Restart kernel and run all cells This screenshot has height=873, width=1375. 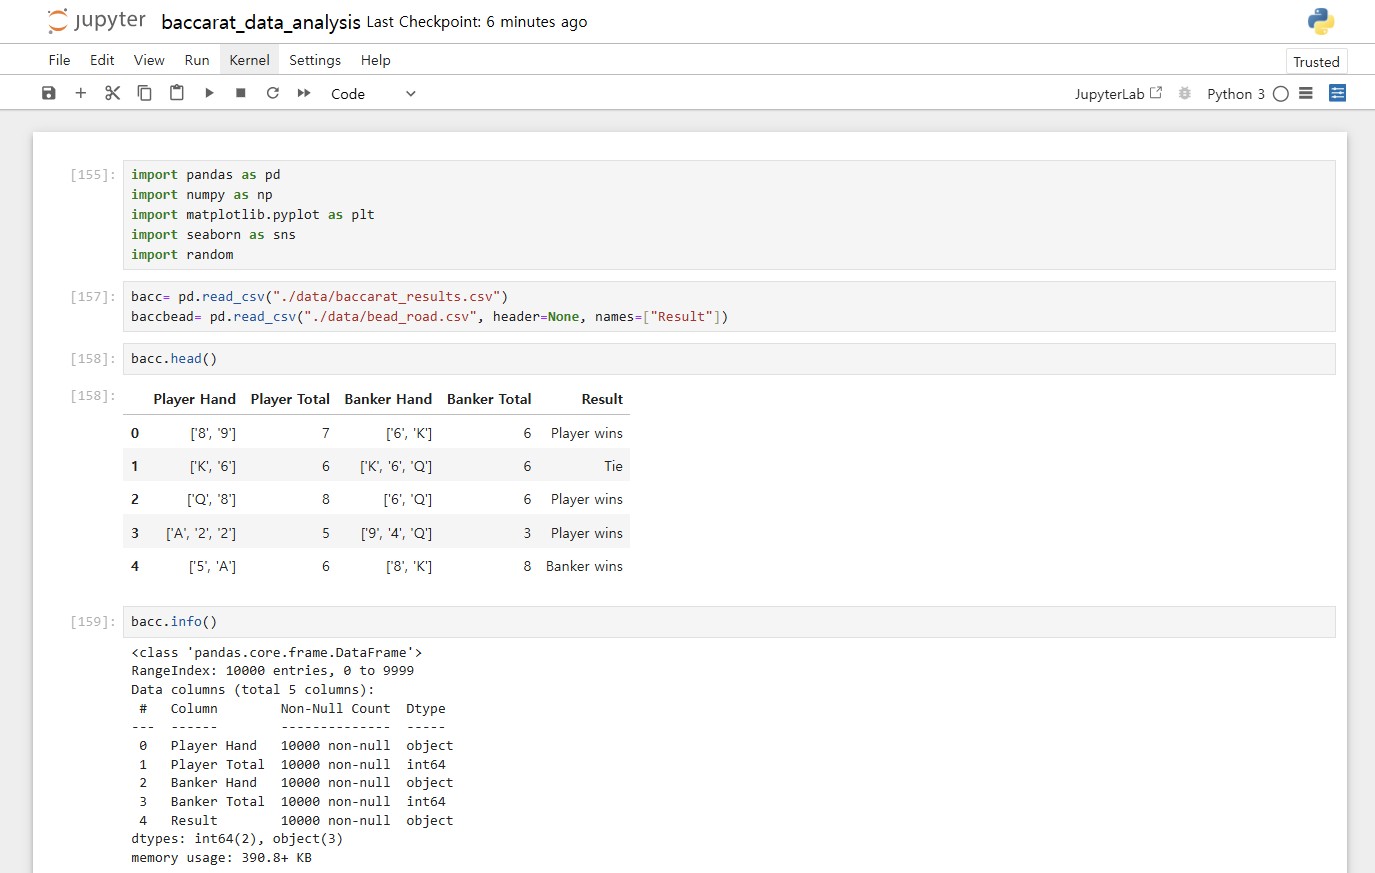304,93
